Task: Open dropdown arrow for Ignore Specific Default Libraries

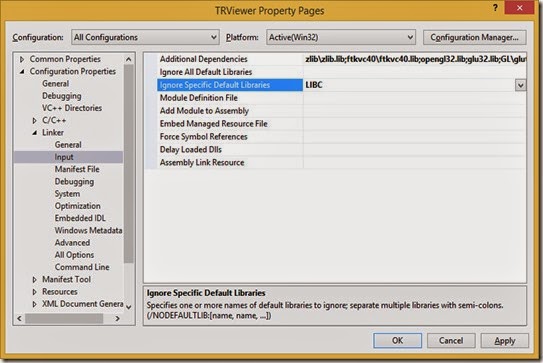Action: 520,85
